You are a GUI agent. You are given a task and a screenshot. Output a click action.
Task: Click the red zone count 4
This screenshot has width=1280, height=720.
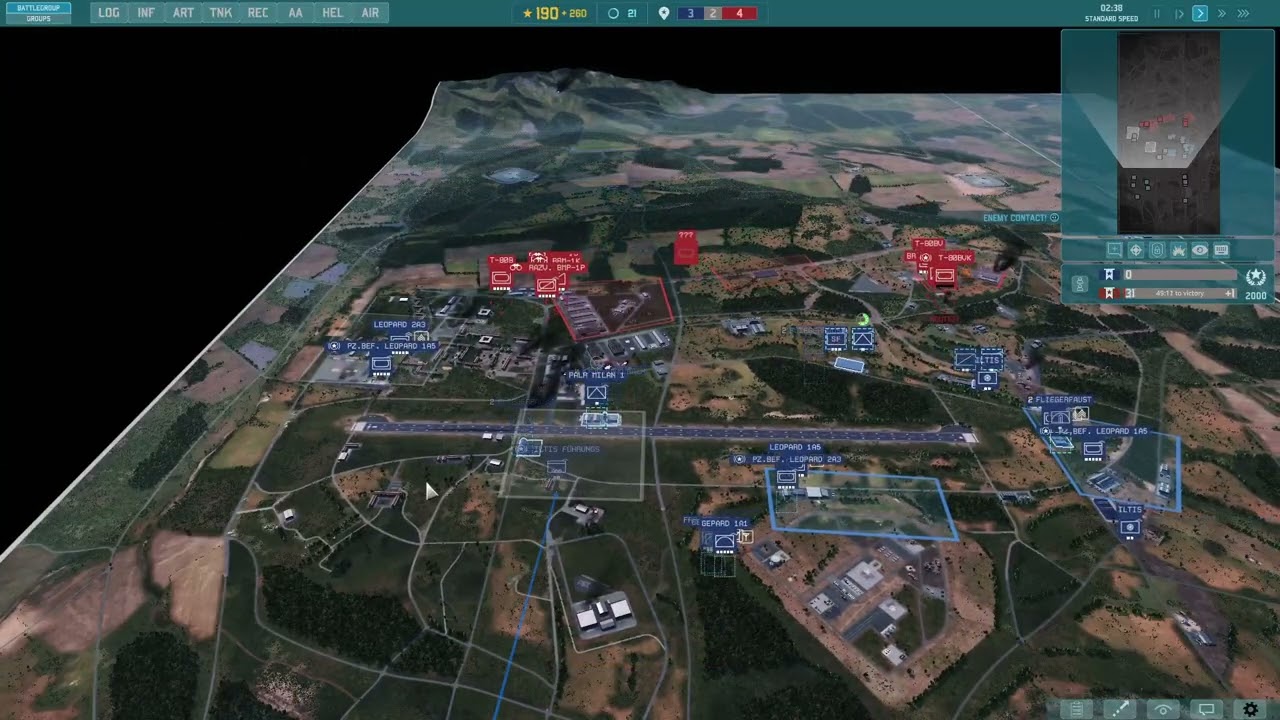[x=740, y=13]
